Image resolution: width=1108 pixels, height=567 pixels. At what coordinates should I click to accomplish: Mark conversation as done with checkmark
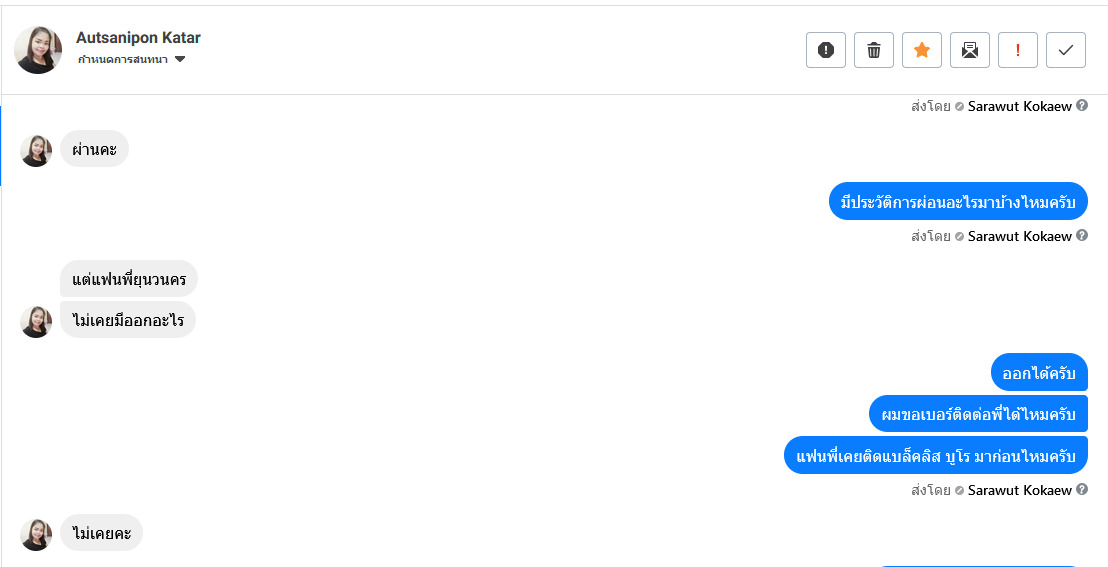pos(1066,50)
